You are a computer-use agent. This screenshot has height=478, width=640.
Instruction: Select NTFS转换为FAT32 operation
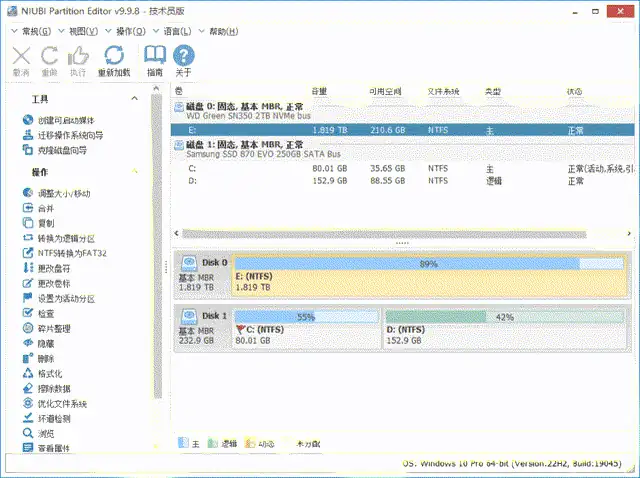point(64,253)
